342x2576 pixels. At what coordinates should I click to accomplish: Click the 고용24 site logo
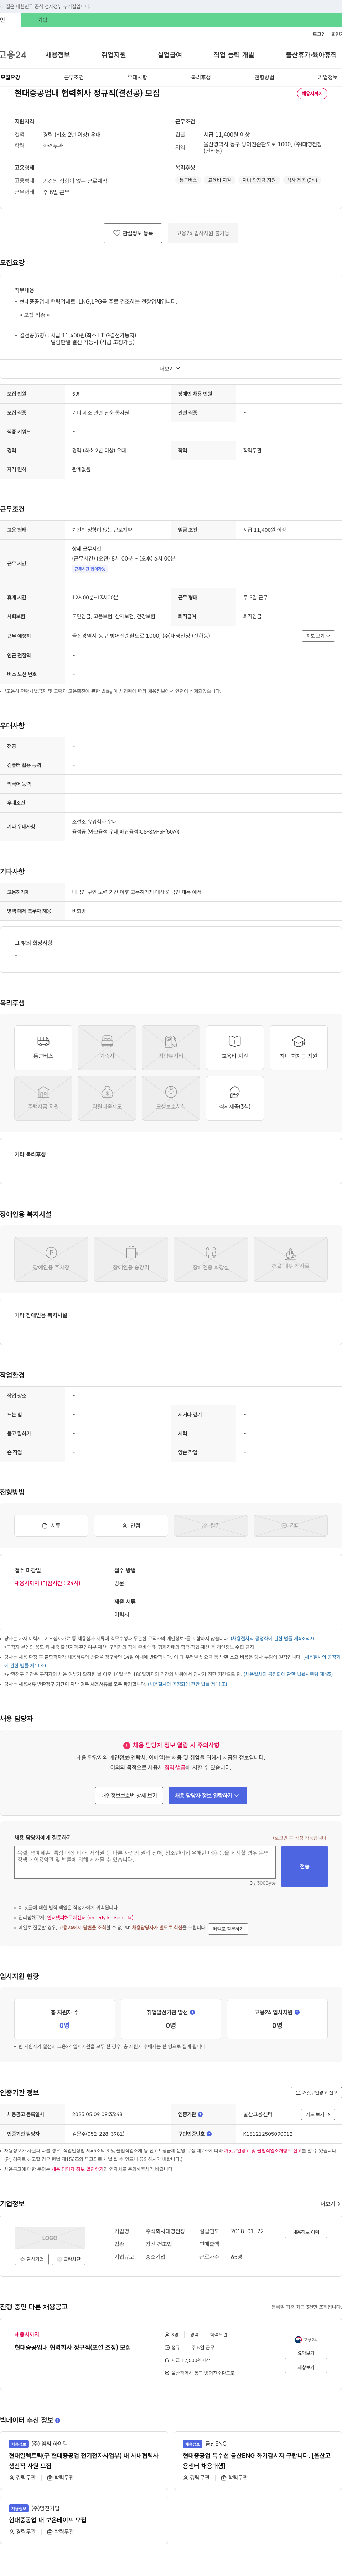[13, 55]
